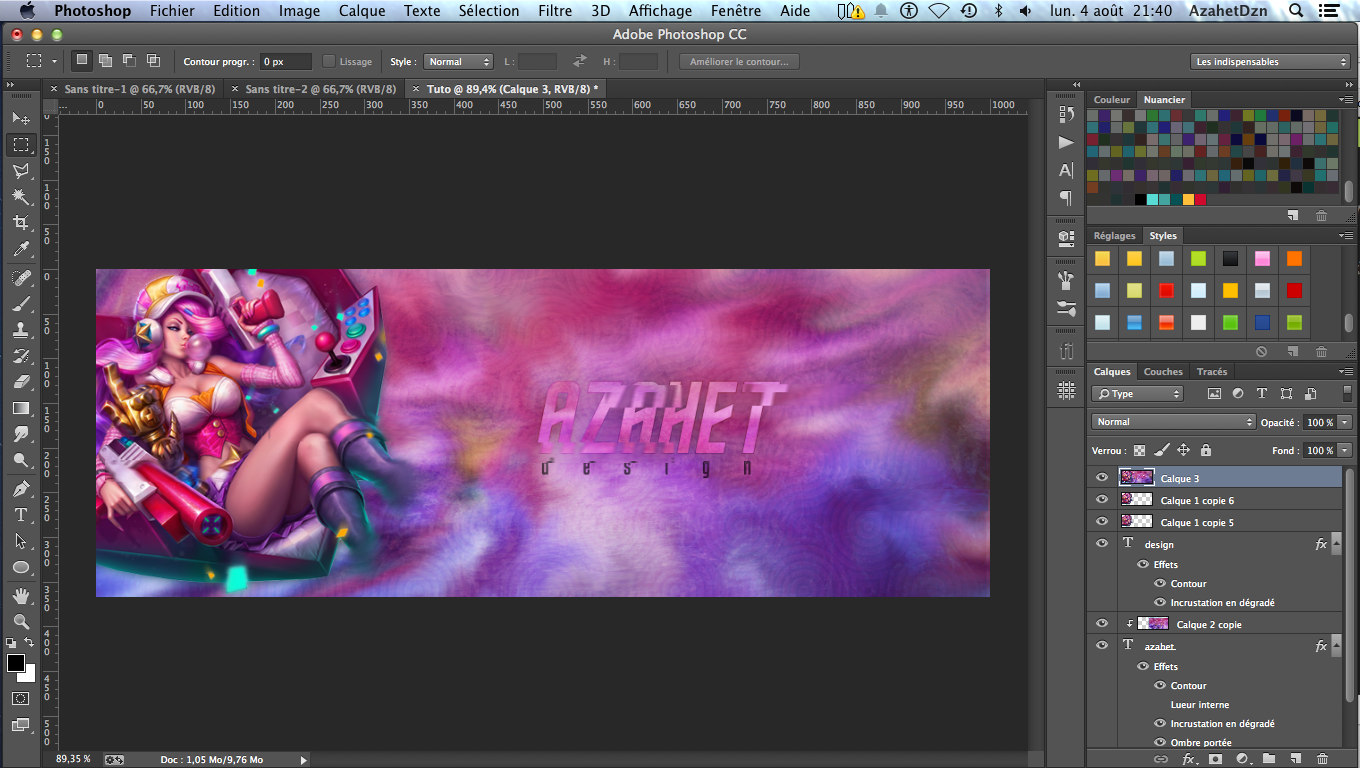Image resolution: width=1360 pixels, height=768 pixels.
Task: Open the Calque menu
Action: coord(362,11)
